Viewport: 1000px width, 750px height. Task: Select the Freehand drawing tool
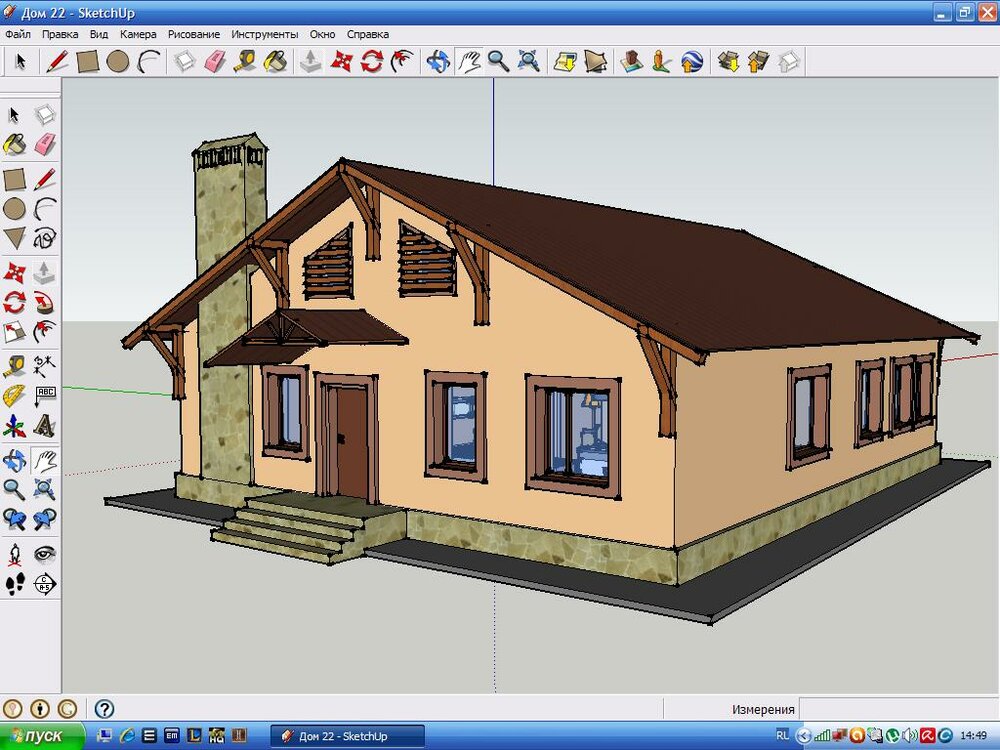45,238
